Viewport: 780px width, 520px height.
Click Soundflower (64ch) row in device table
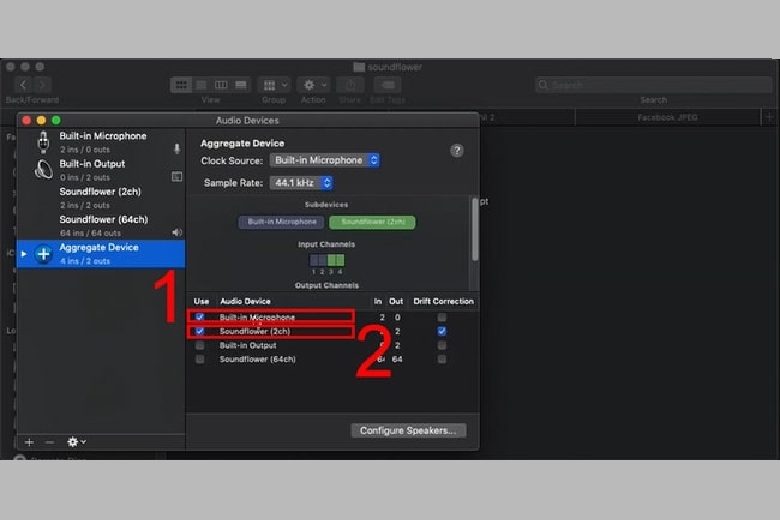(x=332, y=359)
